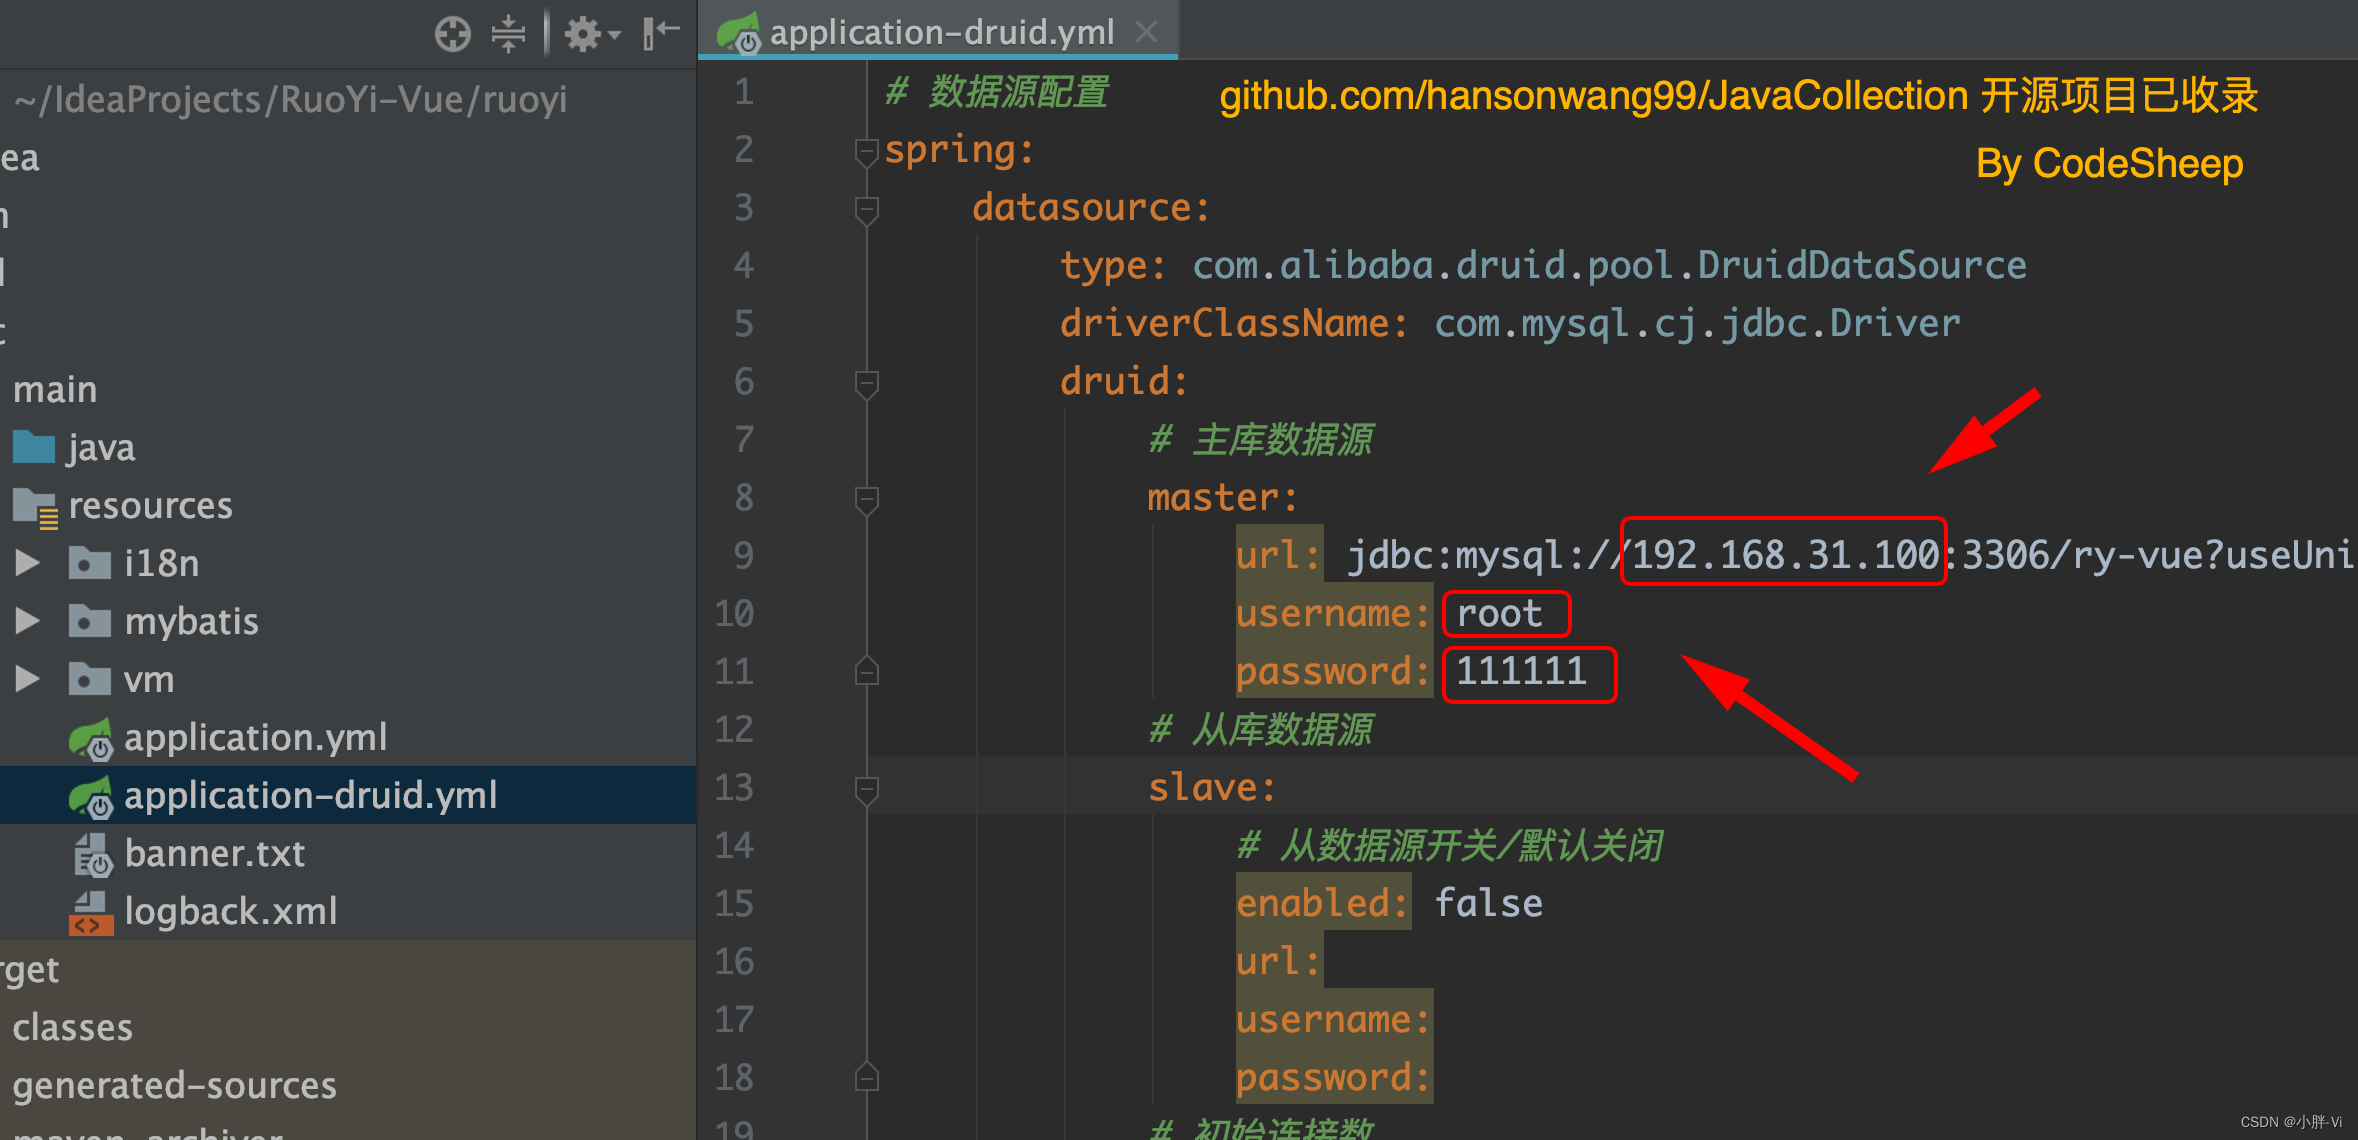Fold the slave: block in gutter
The width and height of the screenshot is (2358, 1140).
coord(867,789)
